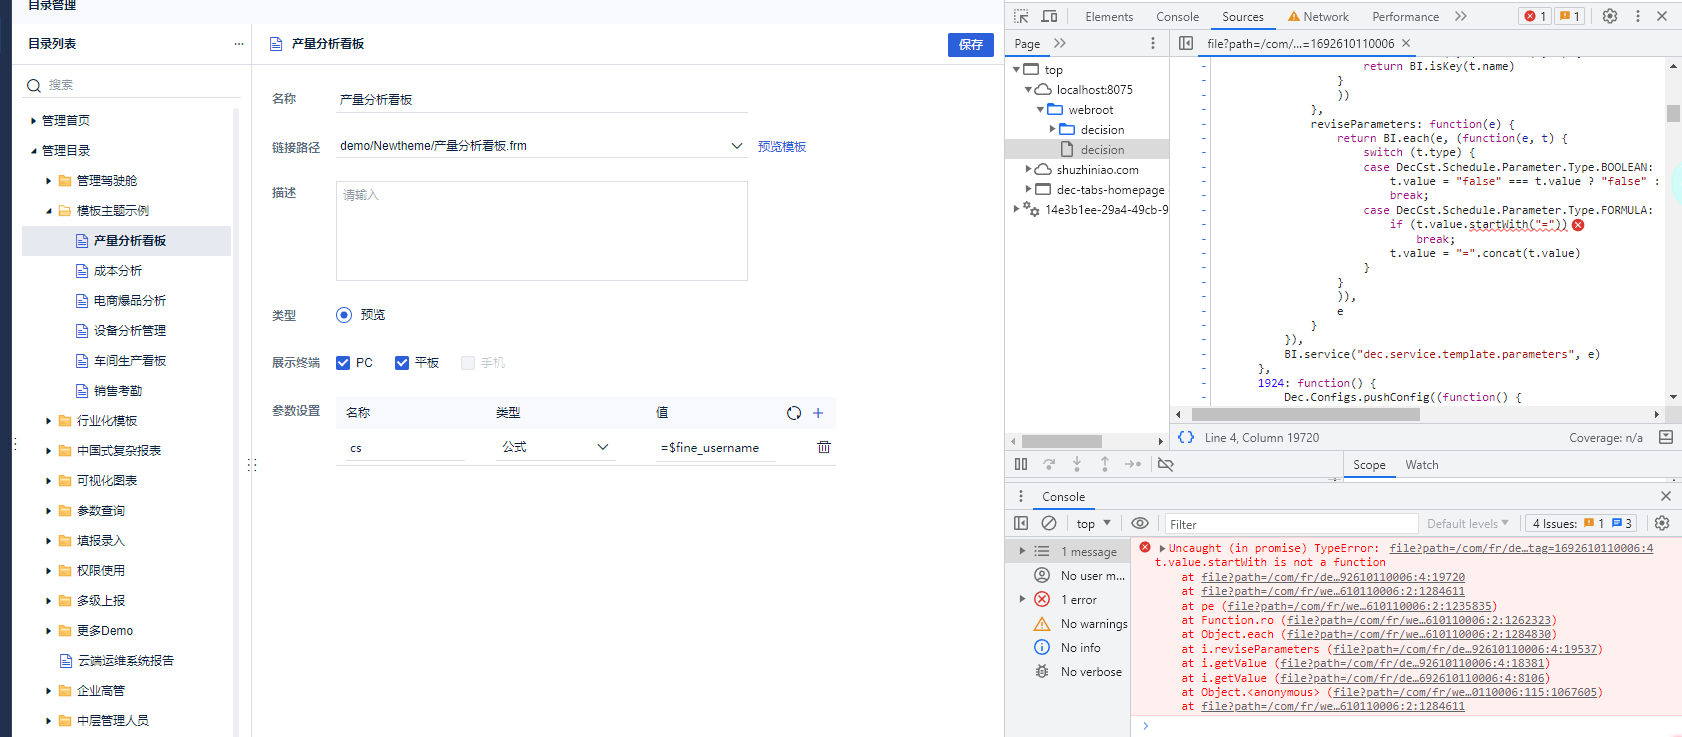The height and width of the screenshot is (737, 1682).
Task: Open 4 Issues button in console
Action: coord(1582,523)
